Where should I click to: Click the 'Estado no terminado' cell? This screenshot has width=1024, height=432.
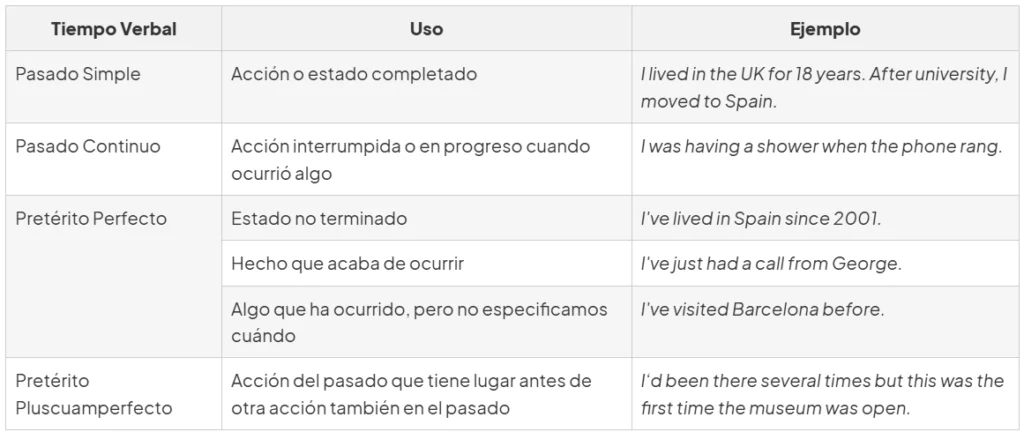pos(426,218)
